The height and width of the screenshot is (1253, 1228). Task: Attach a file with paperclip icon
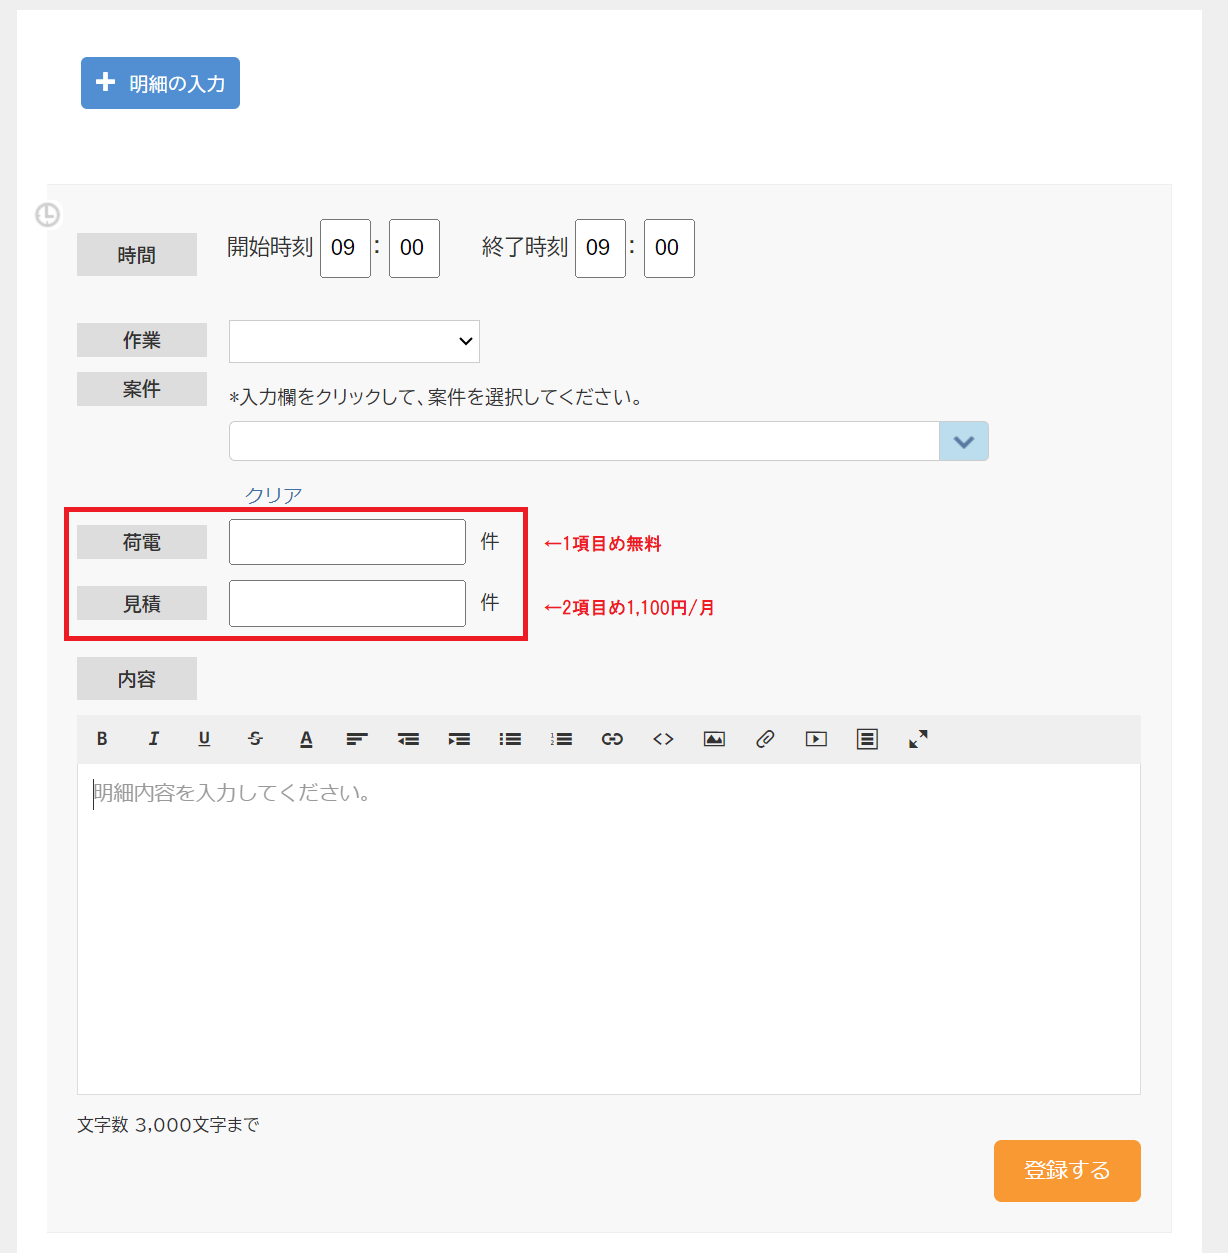coord(765,739)
